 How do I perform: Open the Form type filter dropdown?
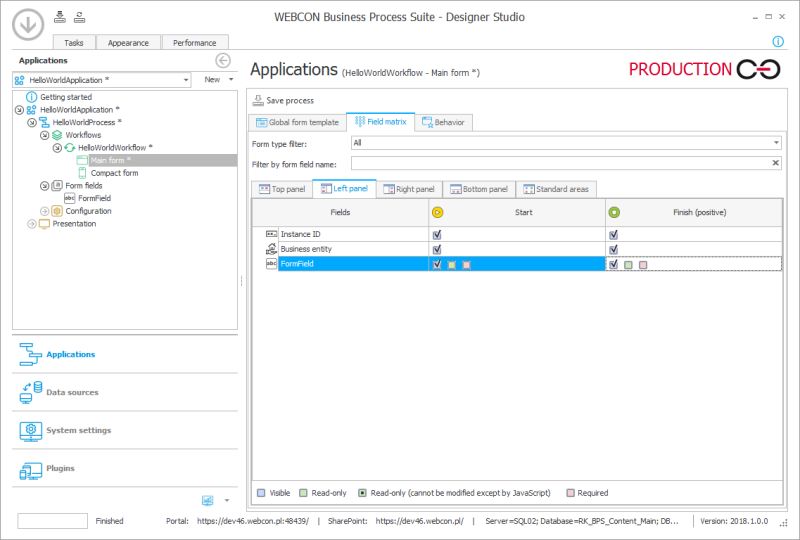pos(776,143)
